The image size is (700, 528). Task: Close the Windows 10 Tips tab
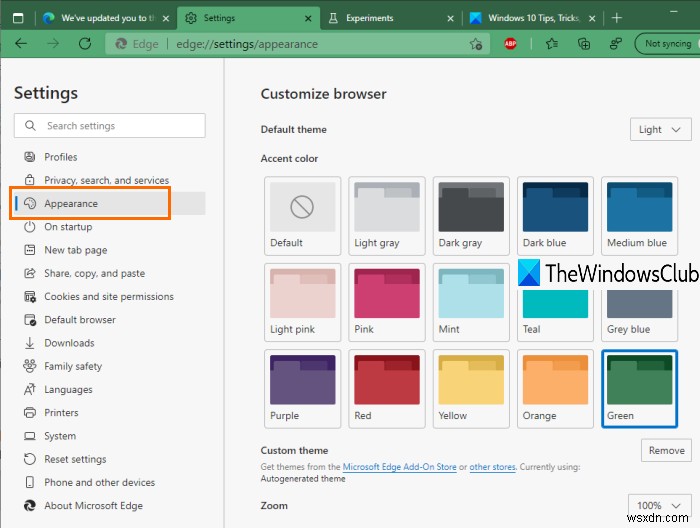point(592,18)
